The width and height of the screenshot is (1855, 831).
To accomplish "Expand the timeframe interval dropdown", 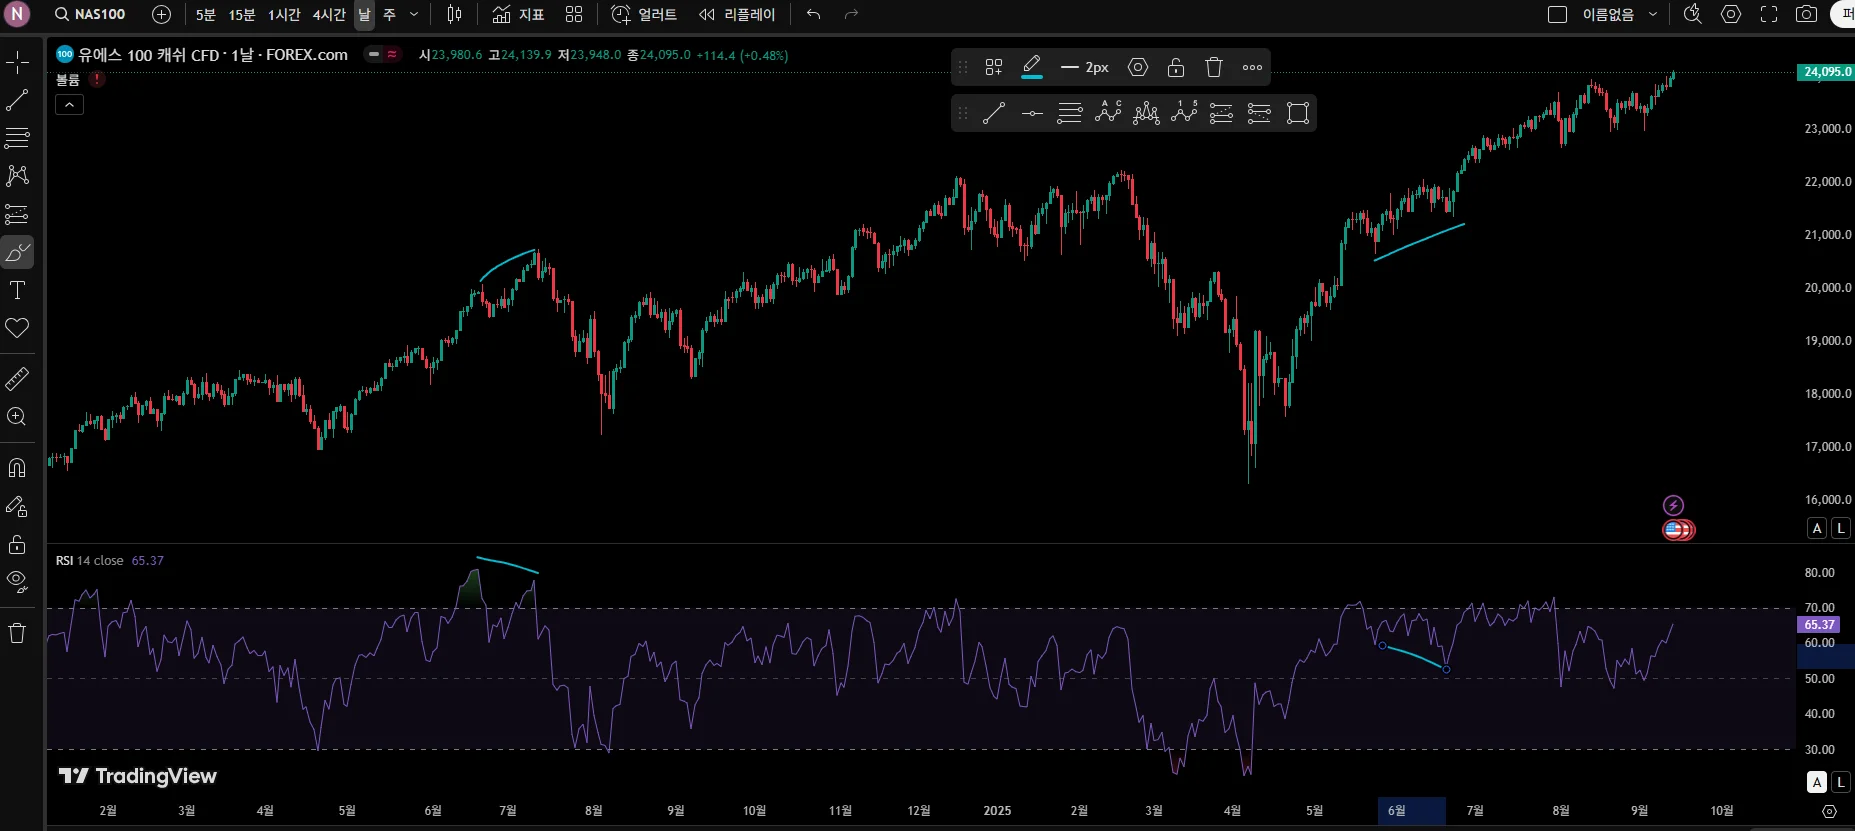I will (414, 14).
